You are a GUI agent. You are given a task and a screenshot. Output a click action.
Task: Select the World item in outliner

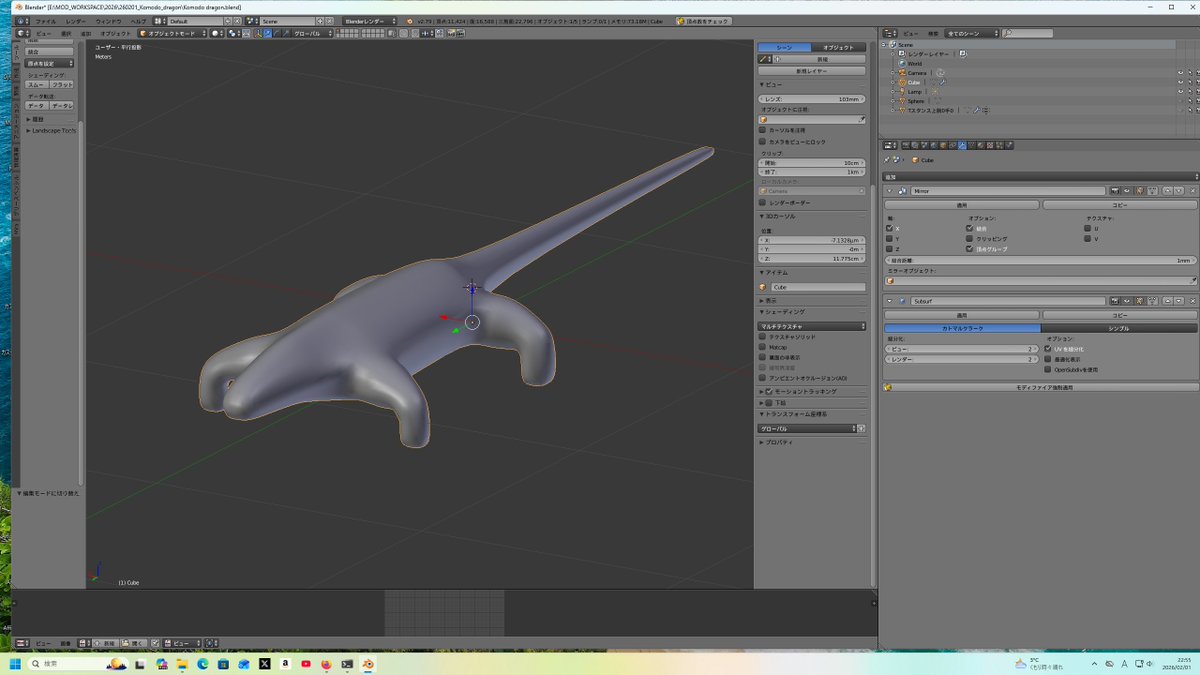[915, 63]
